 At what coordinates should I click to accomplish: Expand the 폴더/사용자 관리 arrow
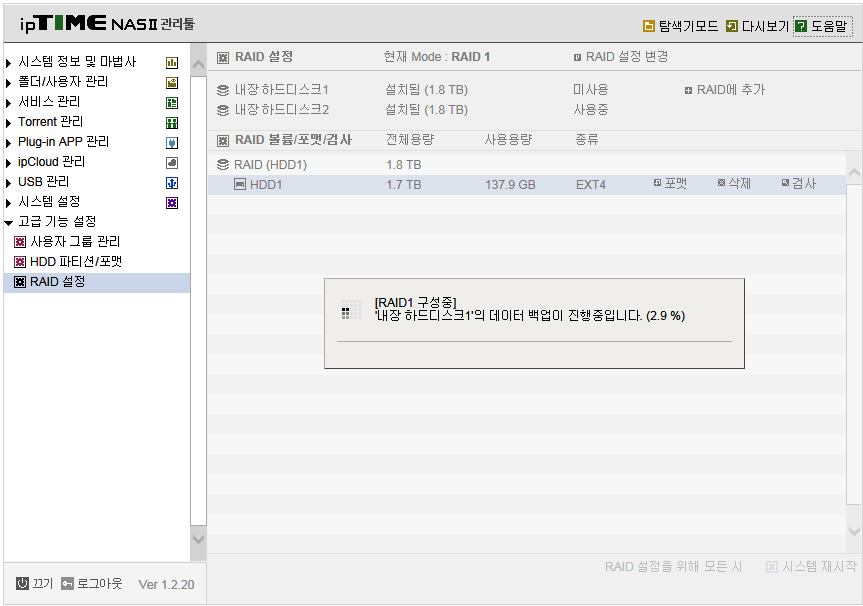8,84
